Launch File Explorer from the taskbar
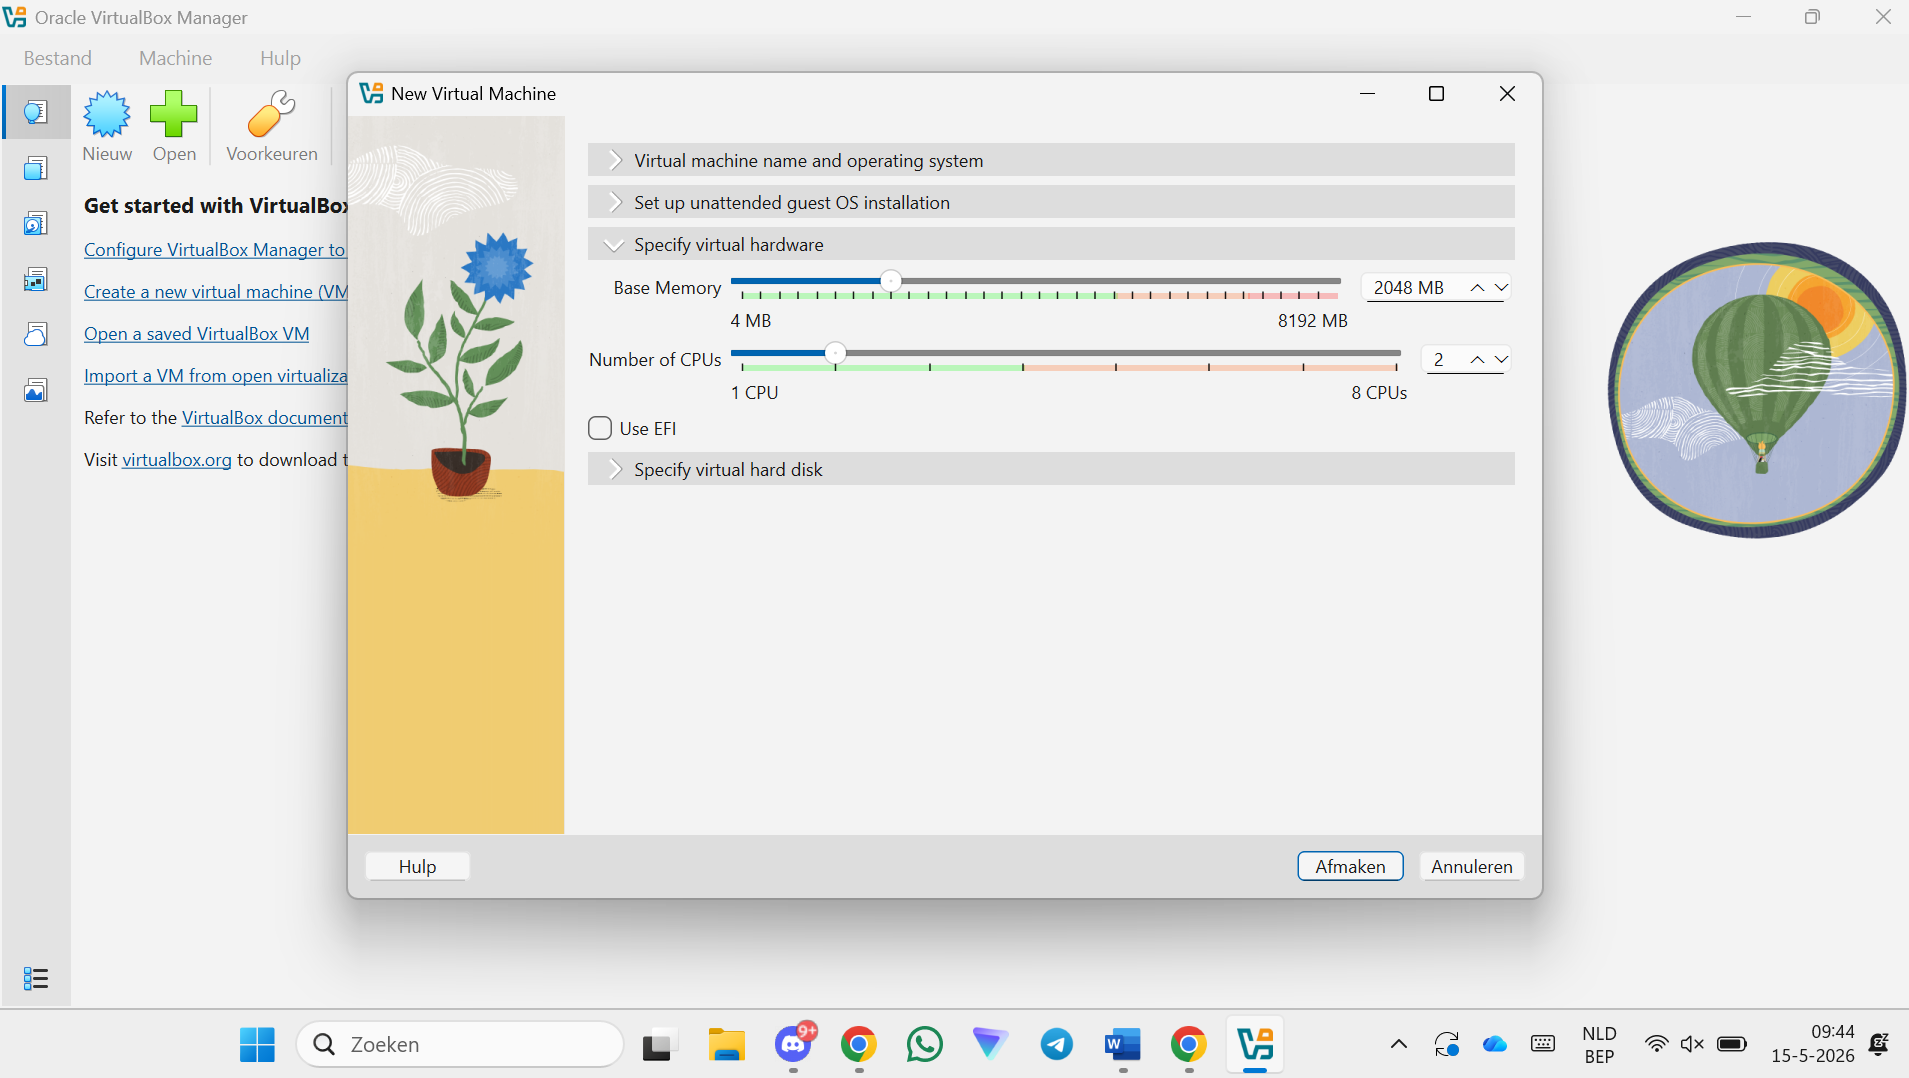1909x1078 pixels. point(727,1044)
